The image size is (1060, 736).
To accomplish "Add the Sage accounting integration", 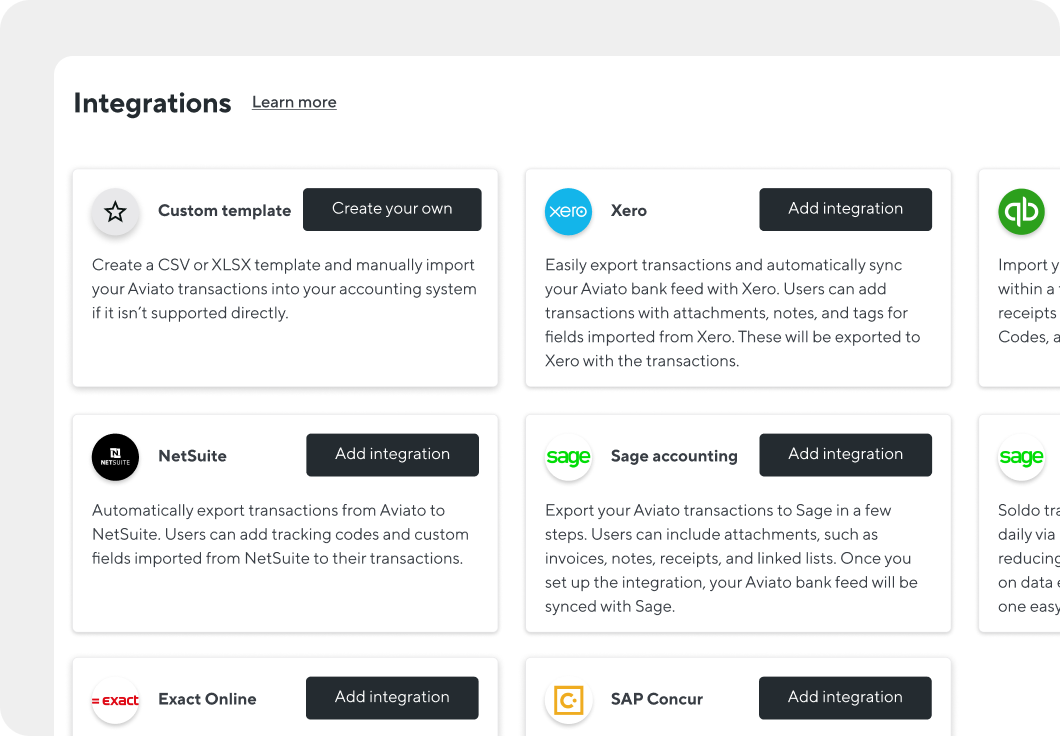I will [845, 455].
